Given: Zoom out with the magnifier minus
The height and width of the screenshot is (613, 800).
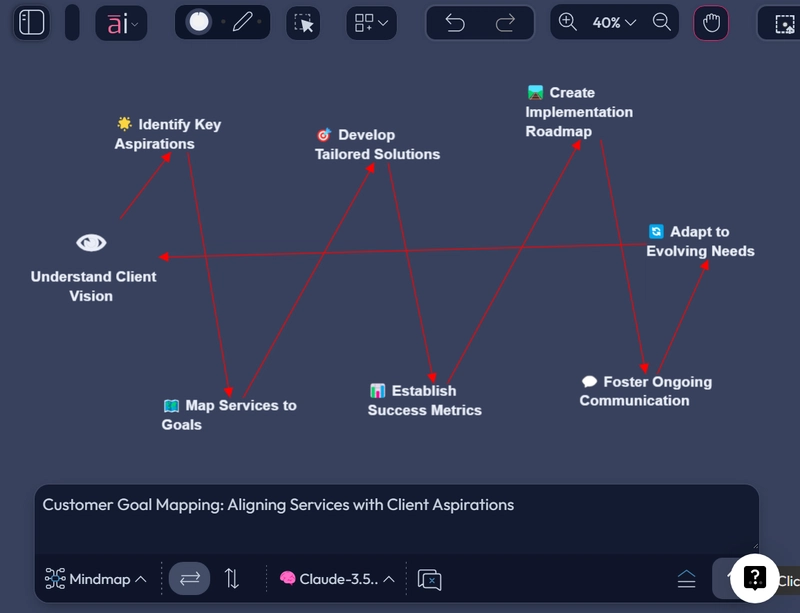Looking at the screenshot, I should [x=662, y=22].
